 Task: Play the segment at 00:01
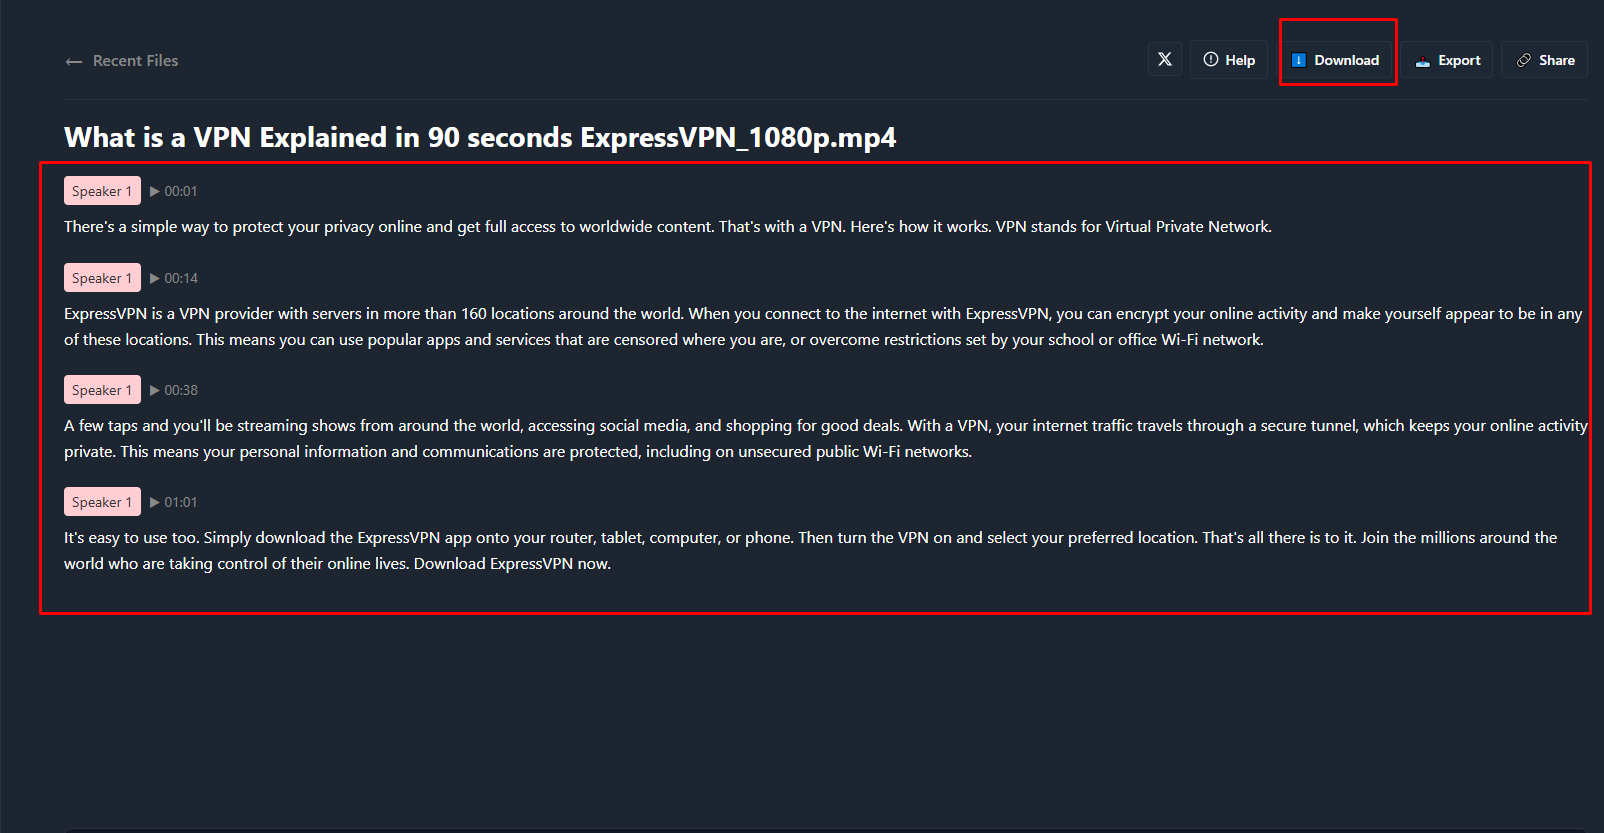[x=174, y=191]
